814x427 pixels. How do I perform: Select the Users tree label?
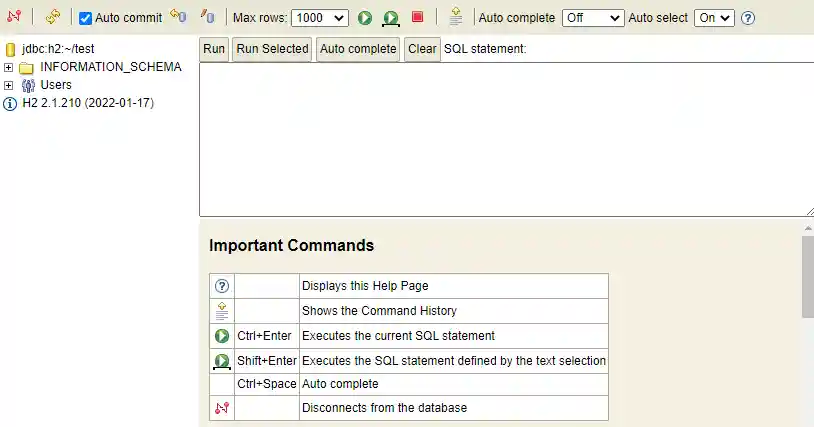[56, 85]
